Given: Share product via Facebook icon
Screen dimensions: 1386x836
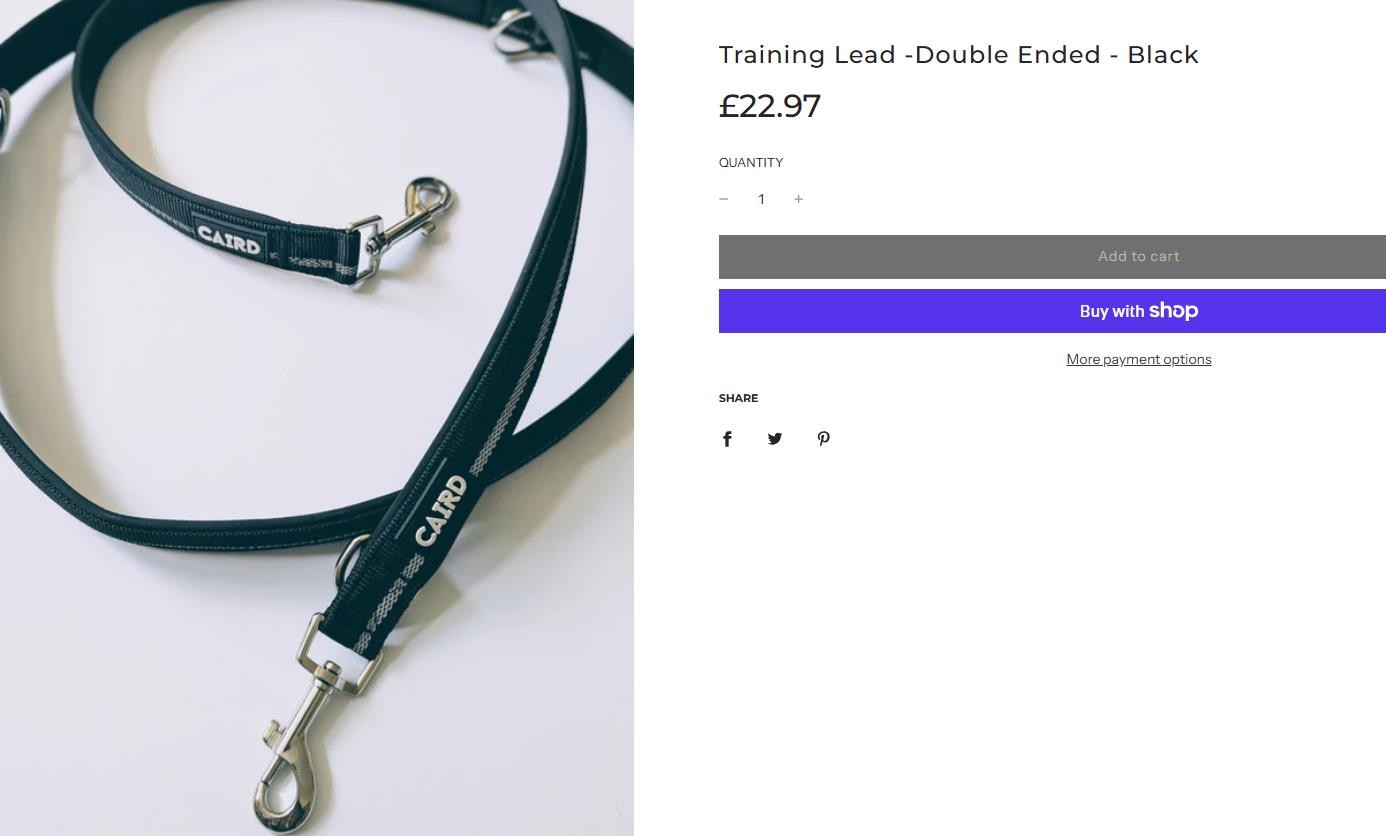Looking at the screenshot, I should point(727,439).
